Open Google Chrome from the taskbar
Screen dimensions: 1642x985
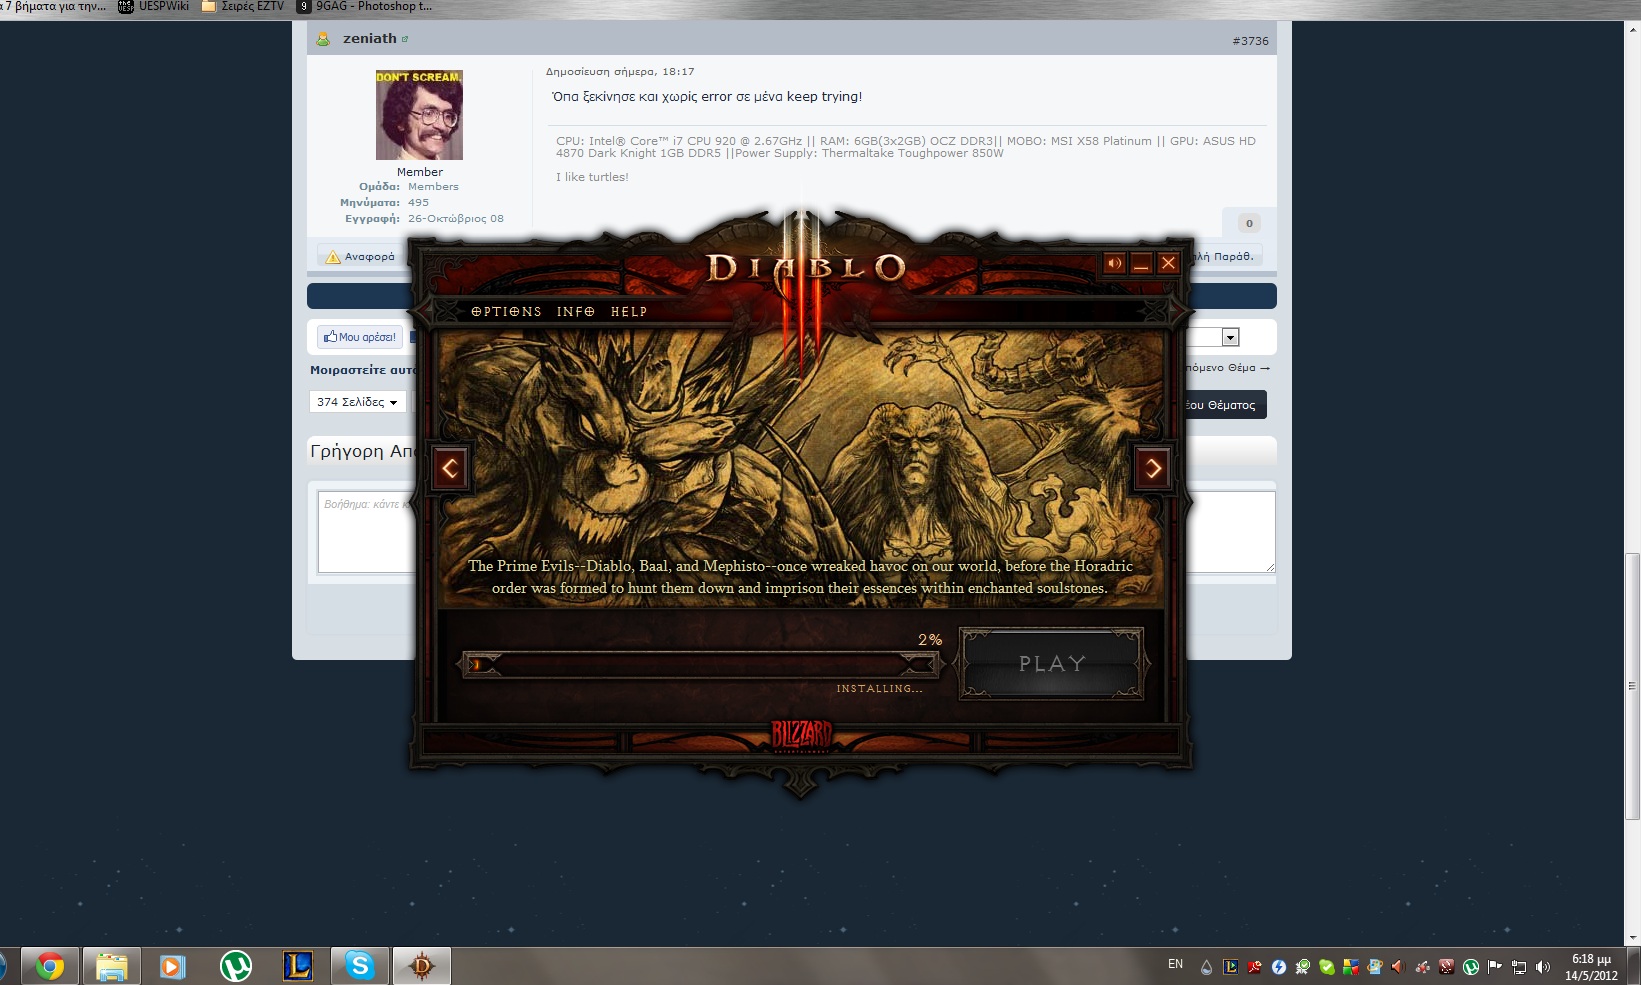[49, 966]
